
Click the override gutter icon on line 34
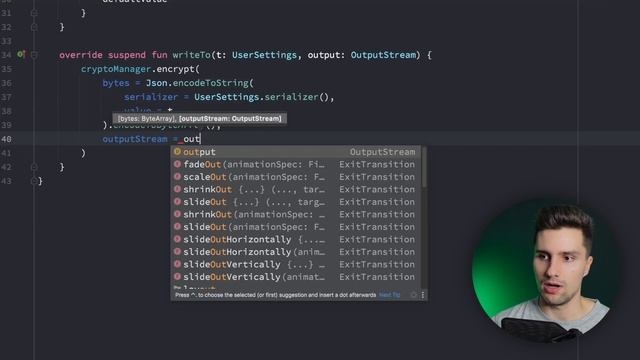pos(21,54)
